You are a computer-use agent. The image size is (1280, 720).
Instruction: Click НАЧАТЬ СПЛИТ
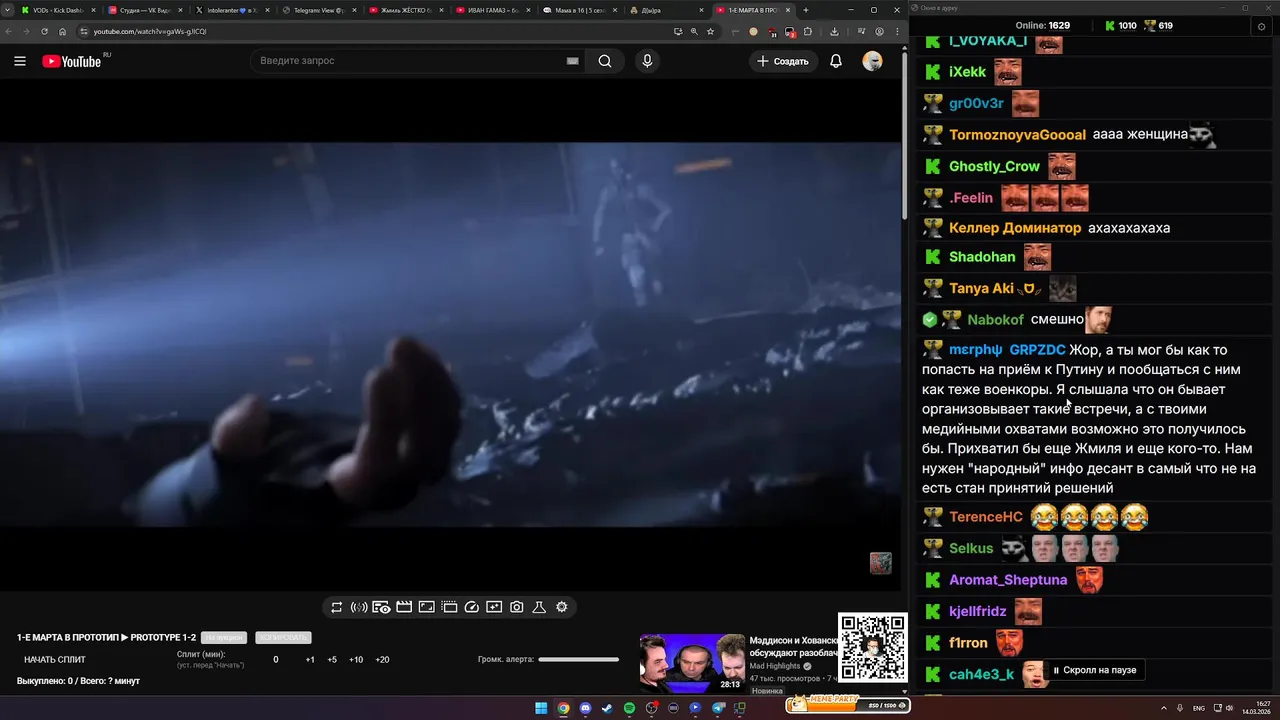[x=55, y=660]
